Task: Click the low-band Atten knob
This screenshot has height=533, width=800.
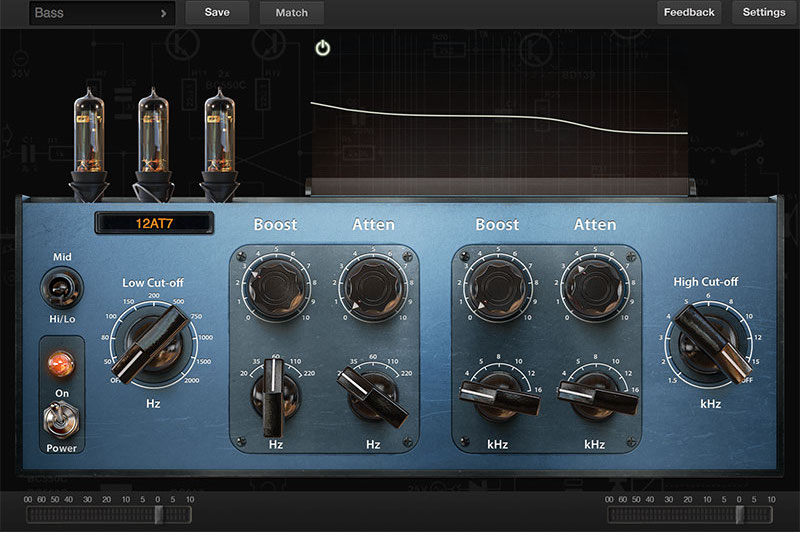Action: point(373,289)
